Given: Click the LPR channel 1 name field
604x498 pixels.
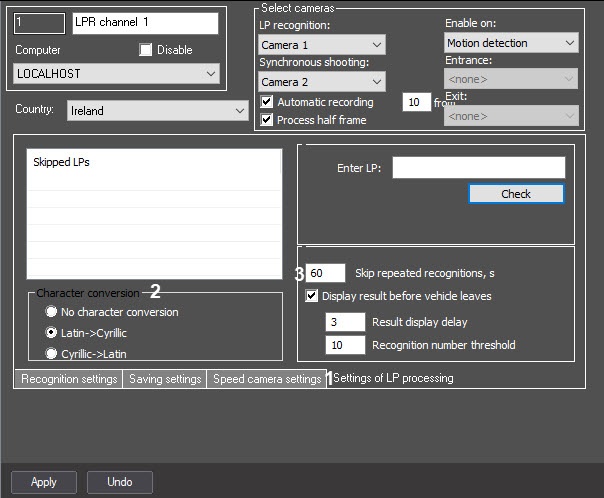Looking at the screenshot, I should 145,23.
